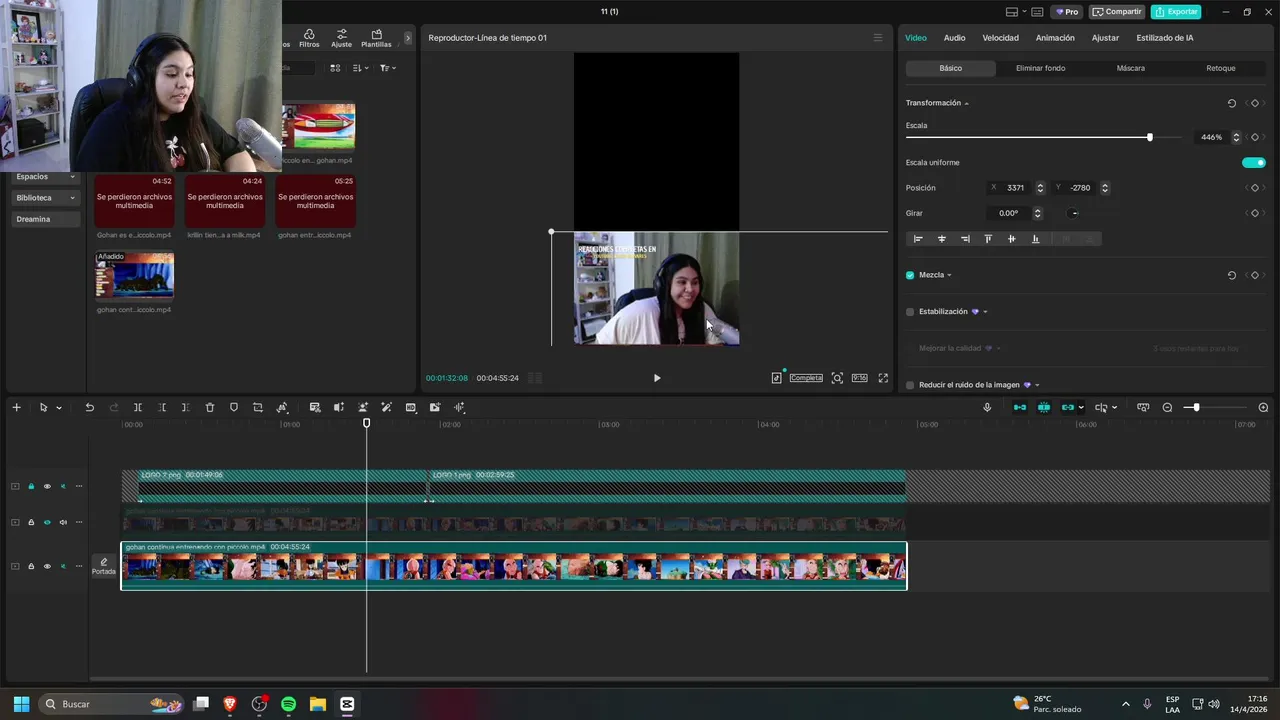1280x720 pixels.
Task: Toggle Escala uniforme switch
Action: tap(1254, 162)
